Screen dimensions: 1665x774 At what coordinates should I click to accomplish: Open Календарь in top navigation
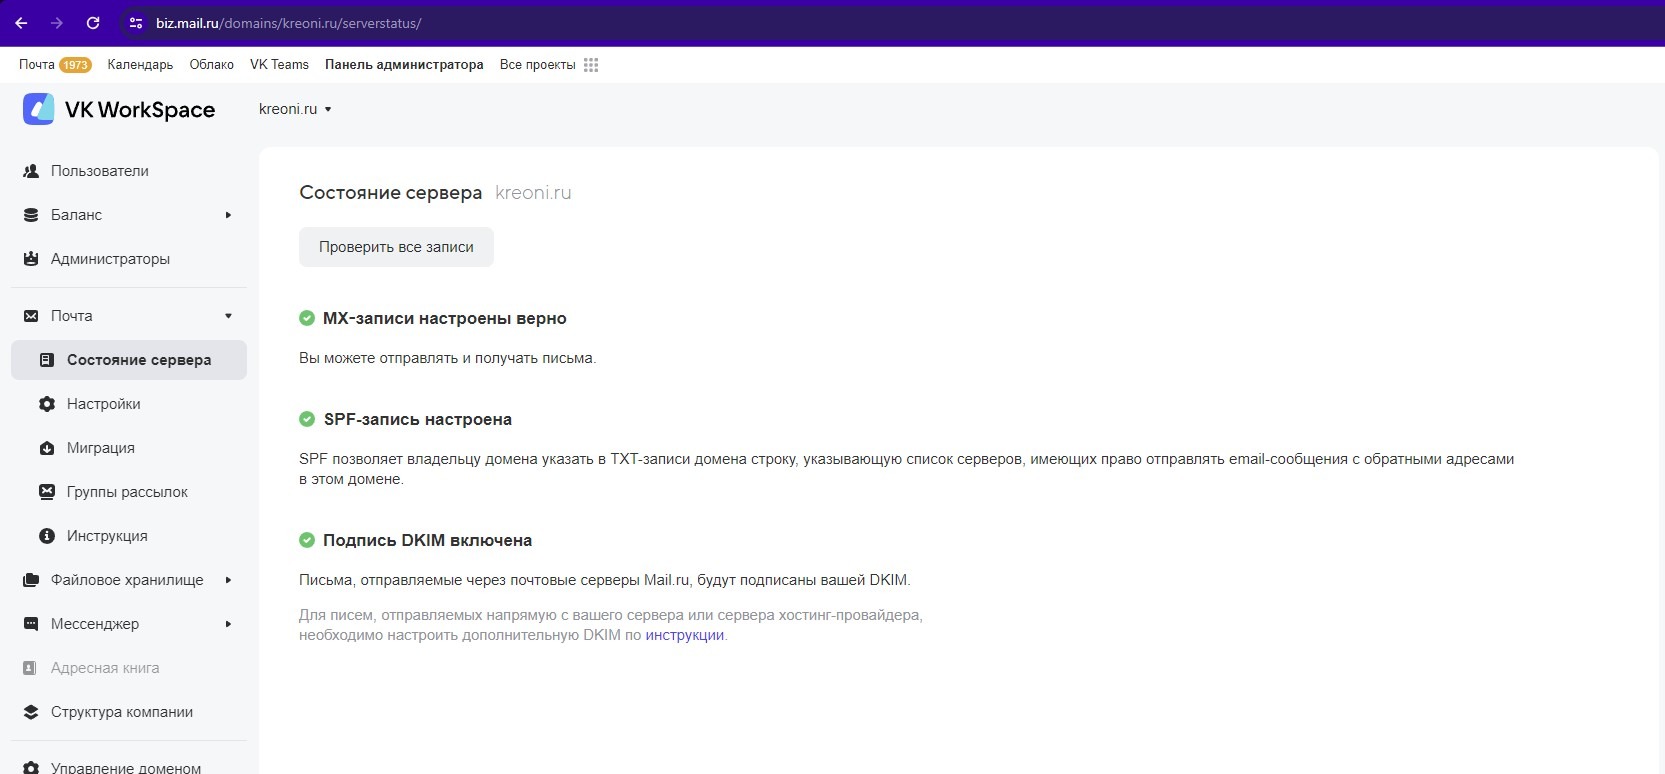(x=140, y=65)
